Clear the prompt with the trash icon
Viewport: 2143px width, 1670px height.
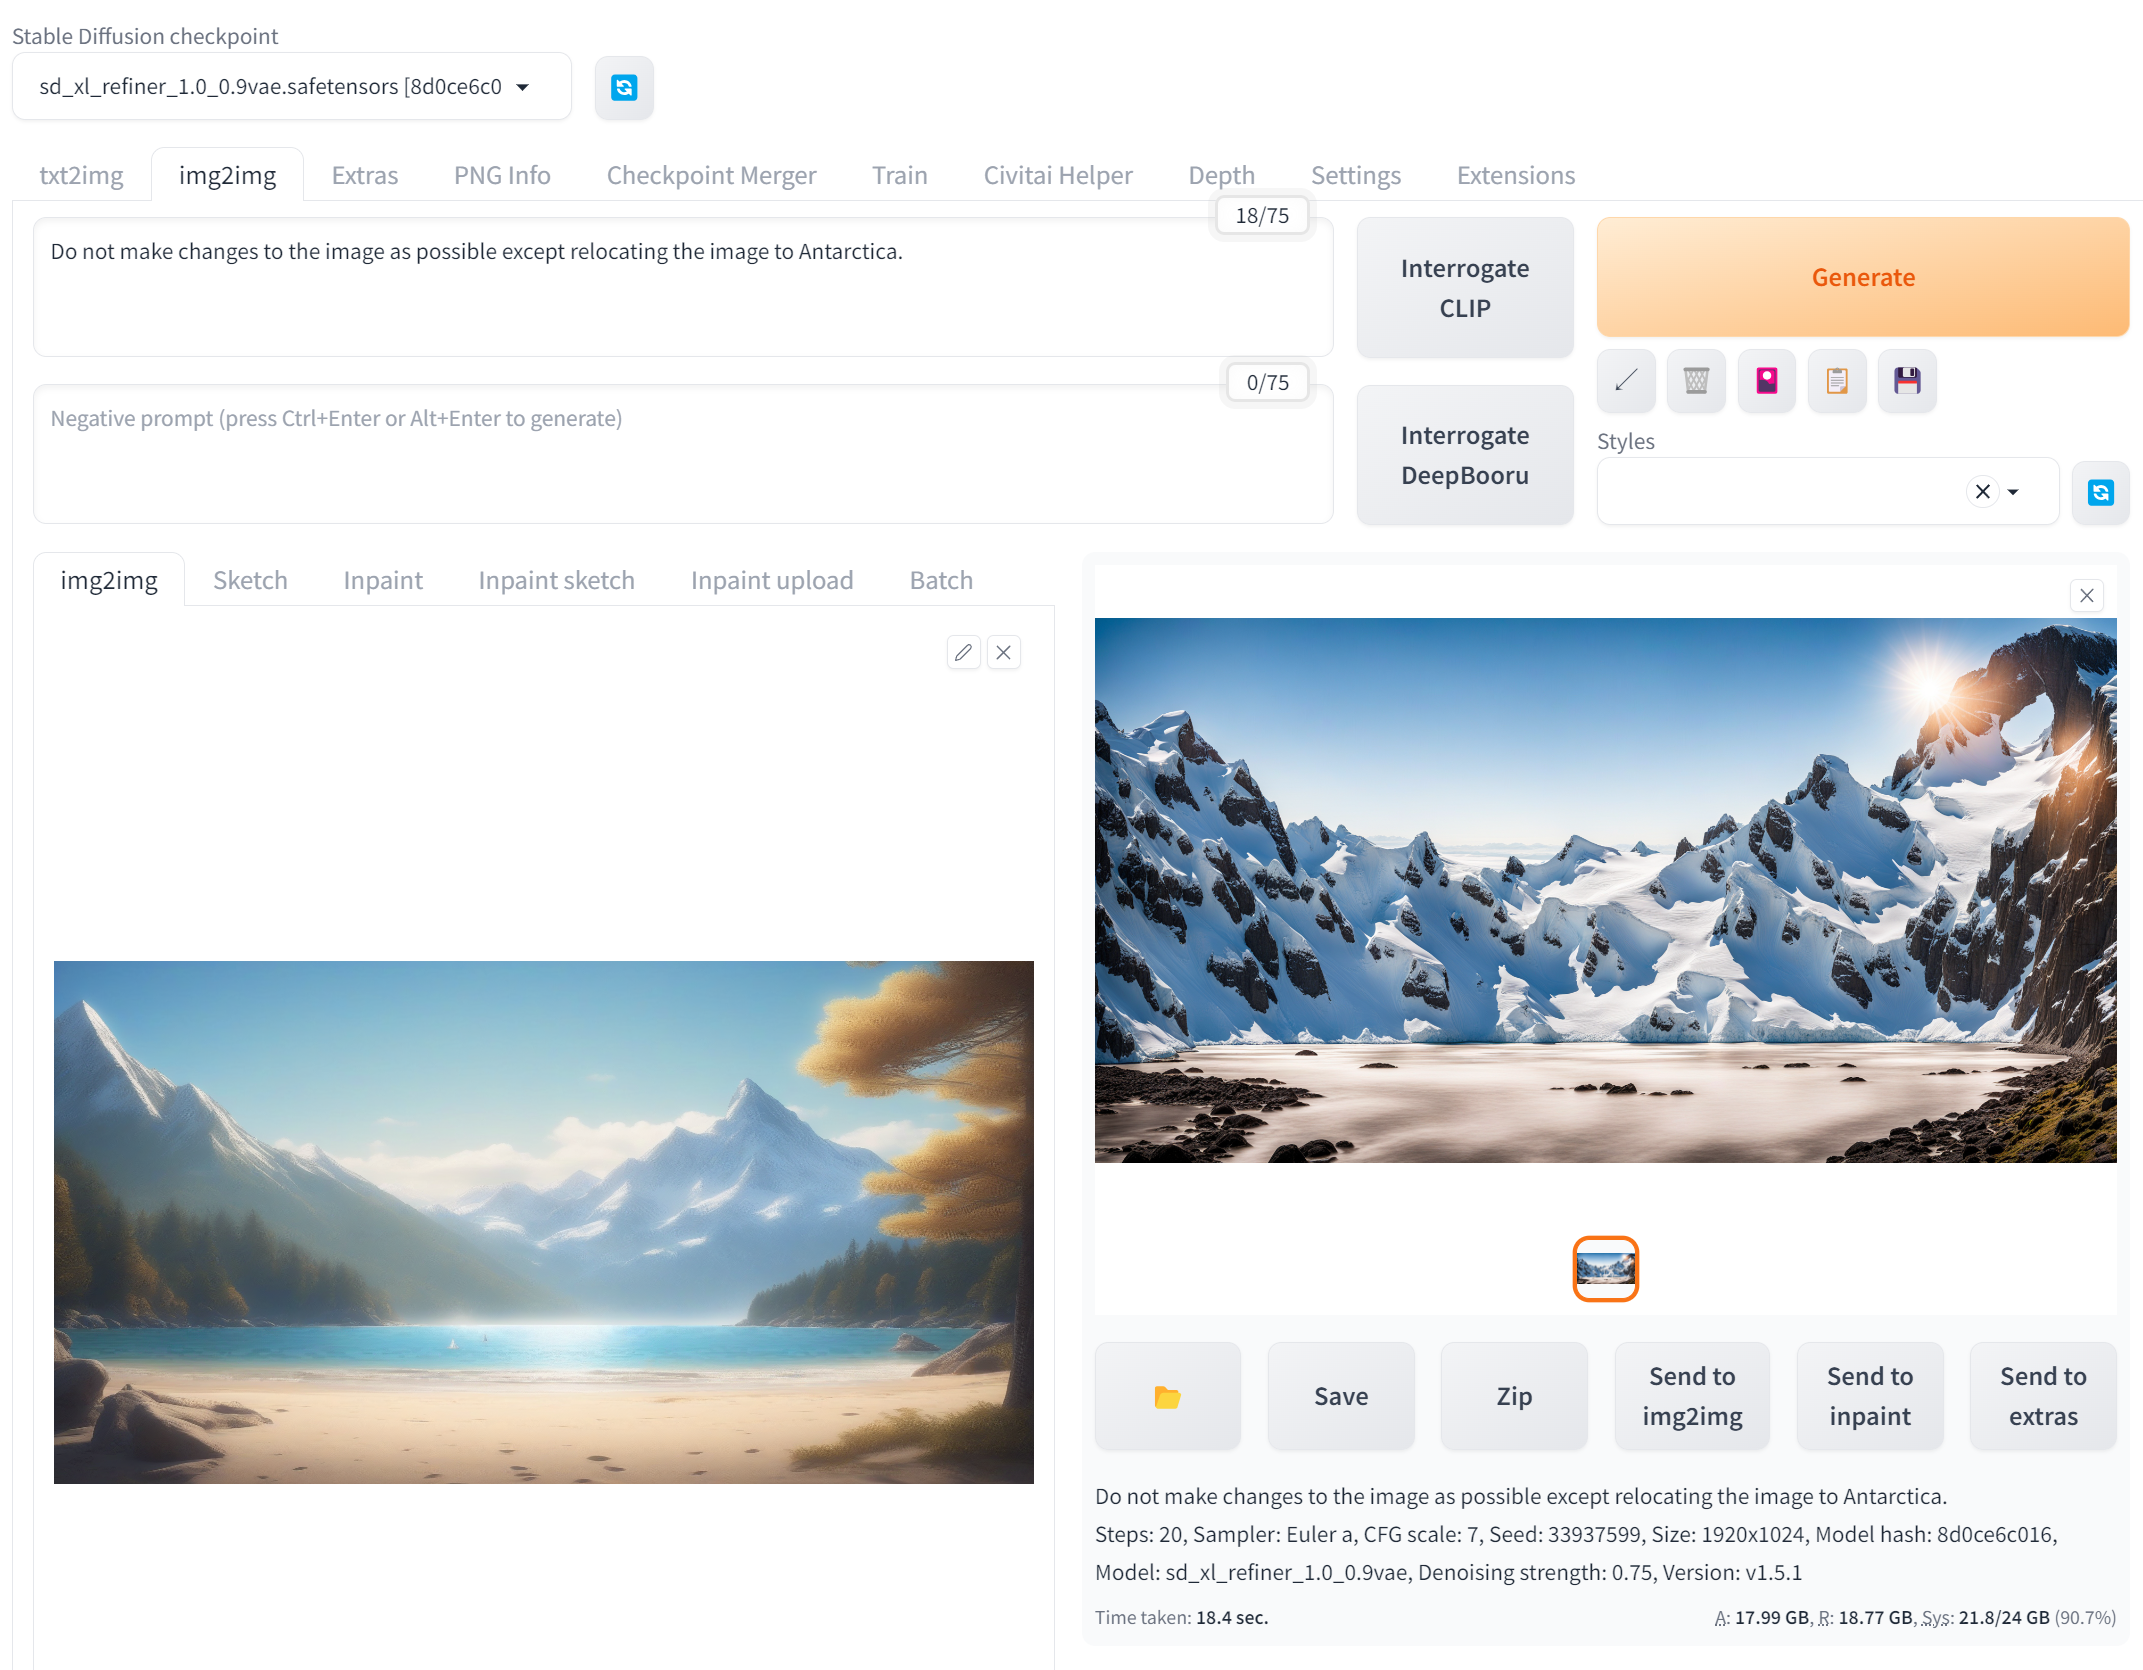point(1696,381)
